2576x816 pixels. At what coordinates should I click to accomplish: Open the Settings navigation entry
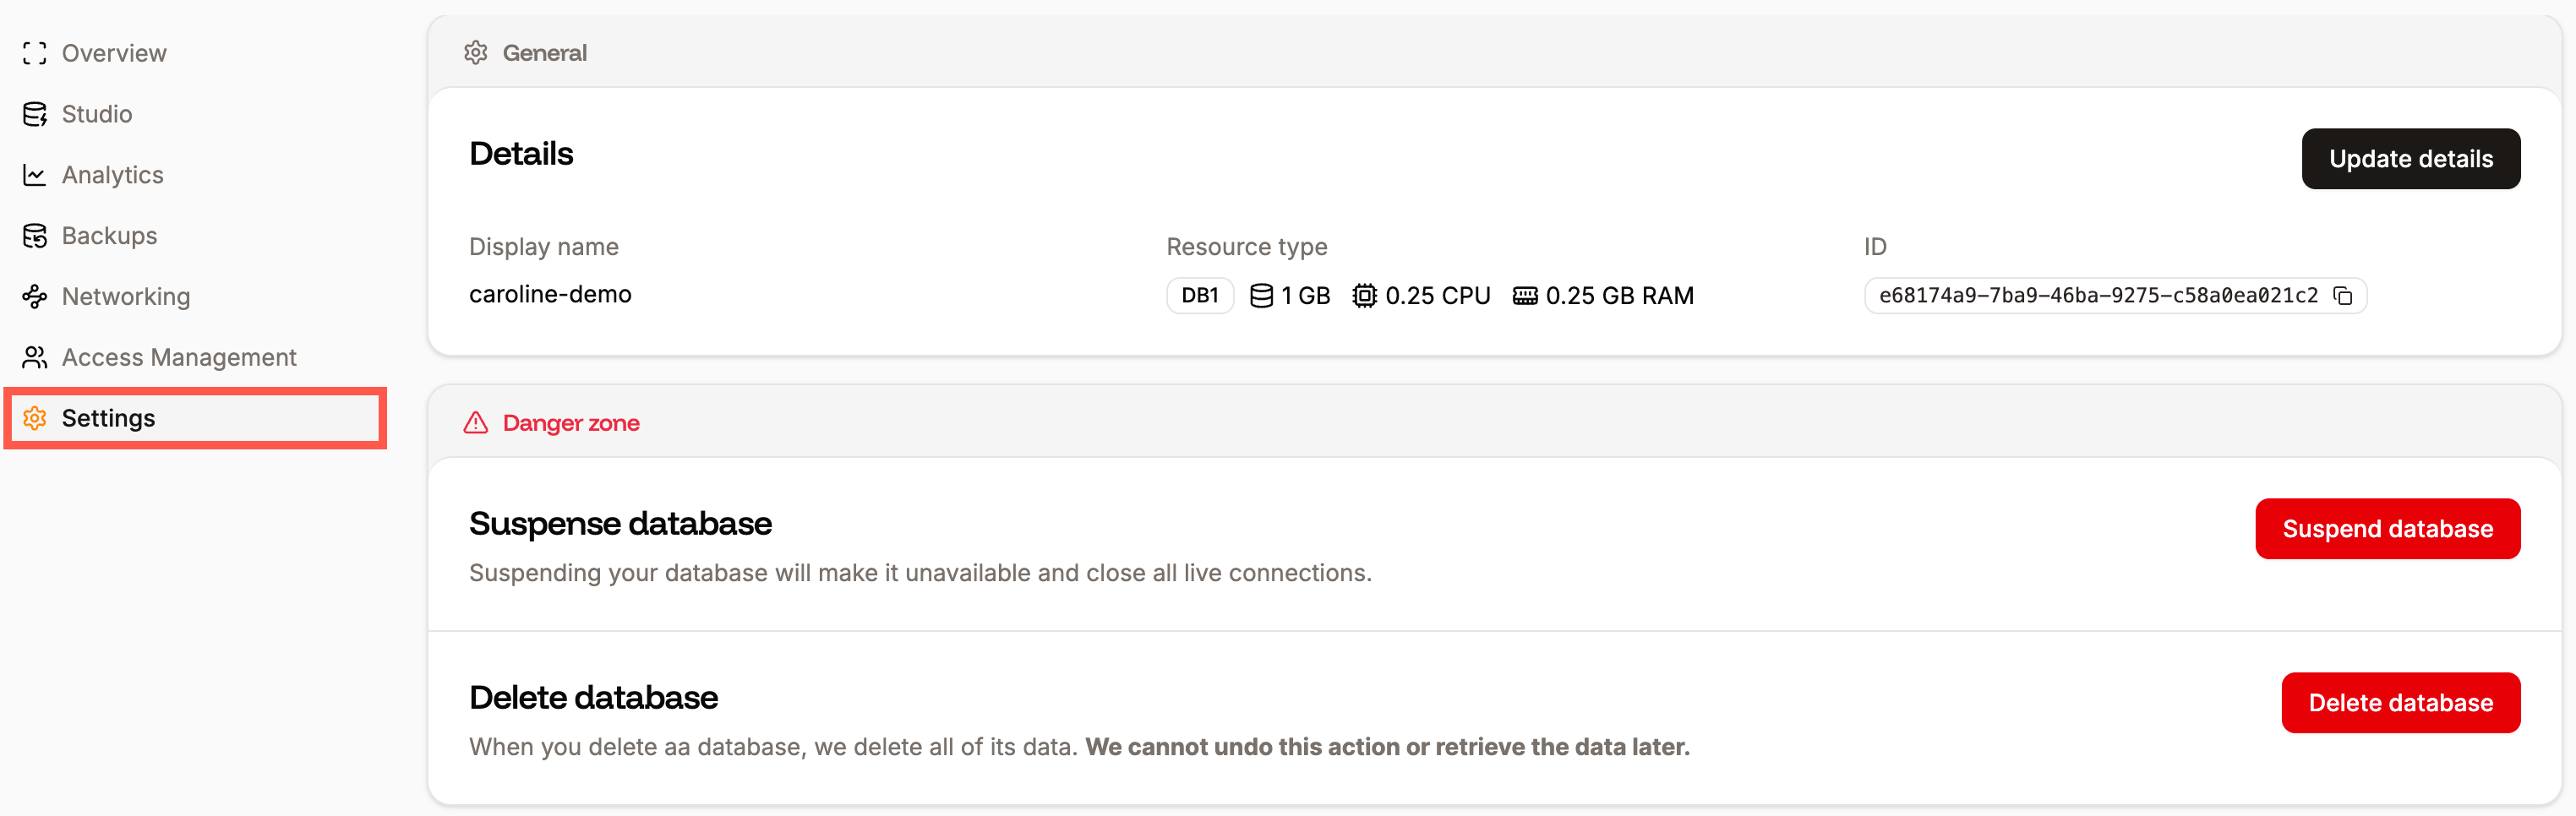click(108, 418)
